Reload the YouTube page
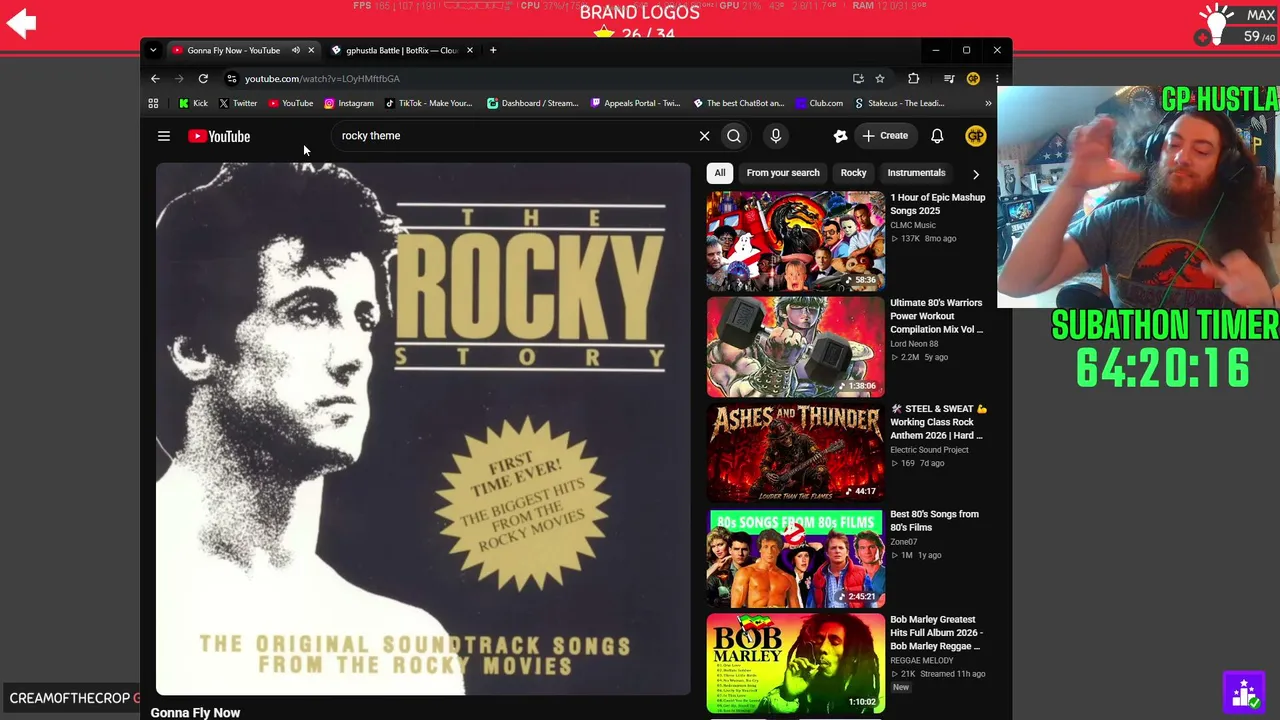 [x=203, y=79]
